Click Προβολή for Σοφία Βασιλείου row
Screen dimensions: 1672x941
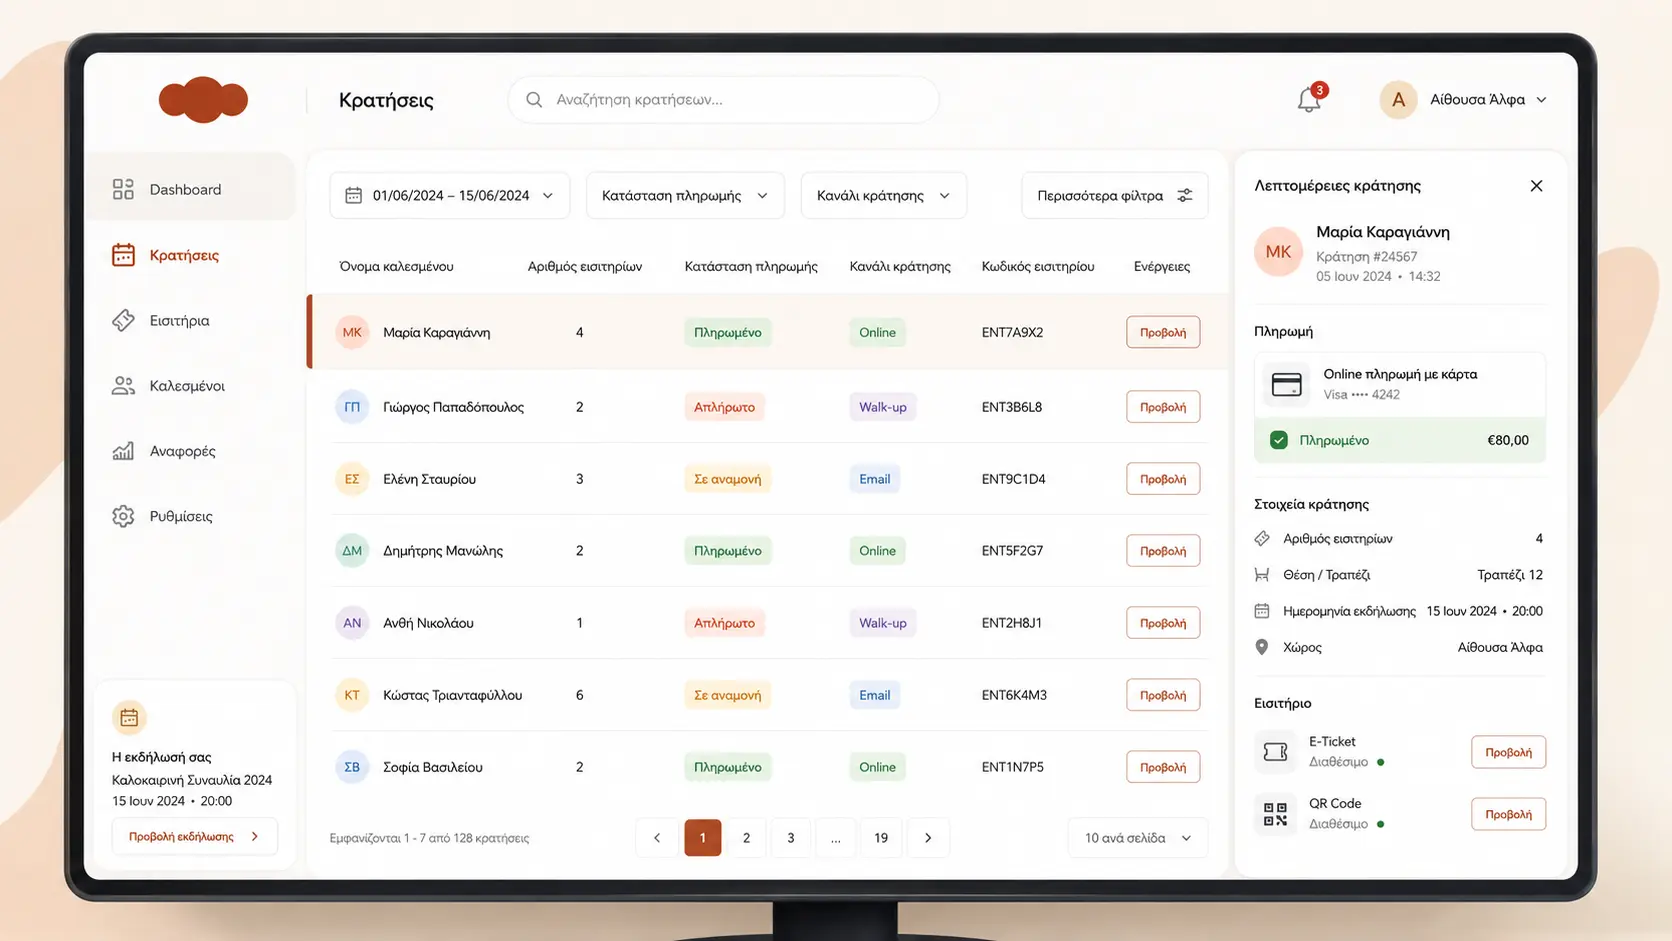coord(1163,767)
